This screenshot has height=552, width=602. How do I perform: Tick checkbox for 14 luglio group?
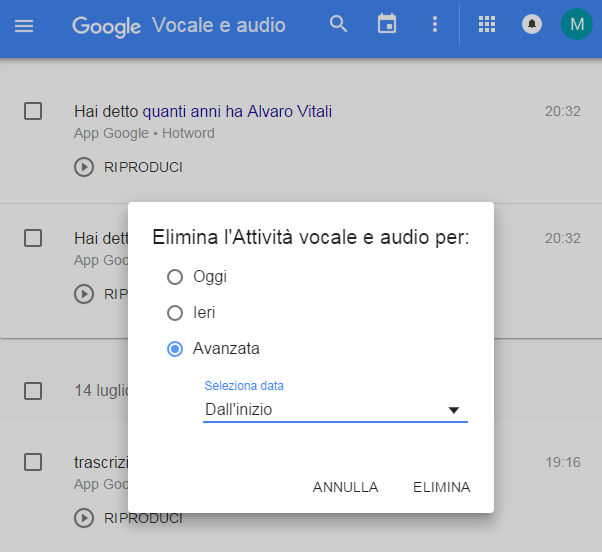tap(33, 391)
